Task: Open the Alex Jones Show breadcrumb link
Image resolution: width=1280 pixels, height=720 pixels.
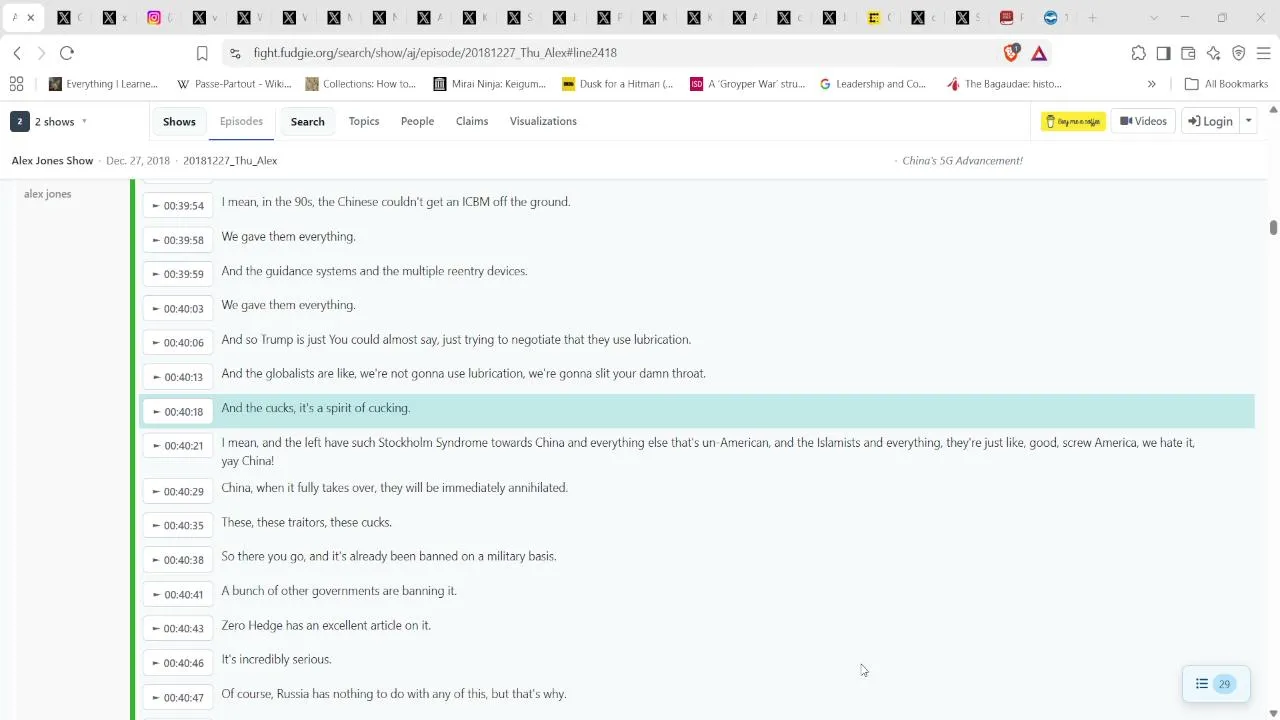Action: [52, 160]
